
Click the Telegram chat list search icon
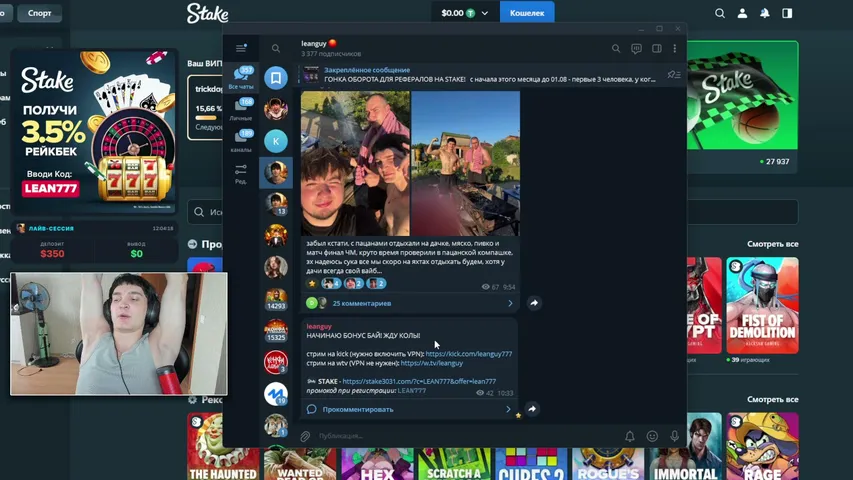pos(276,48)
